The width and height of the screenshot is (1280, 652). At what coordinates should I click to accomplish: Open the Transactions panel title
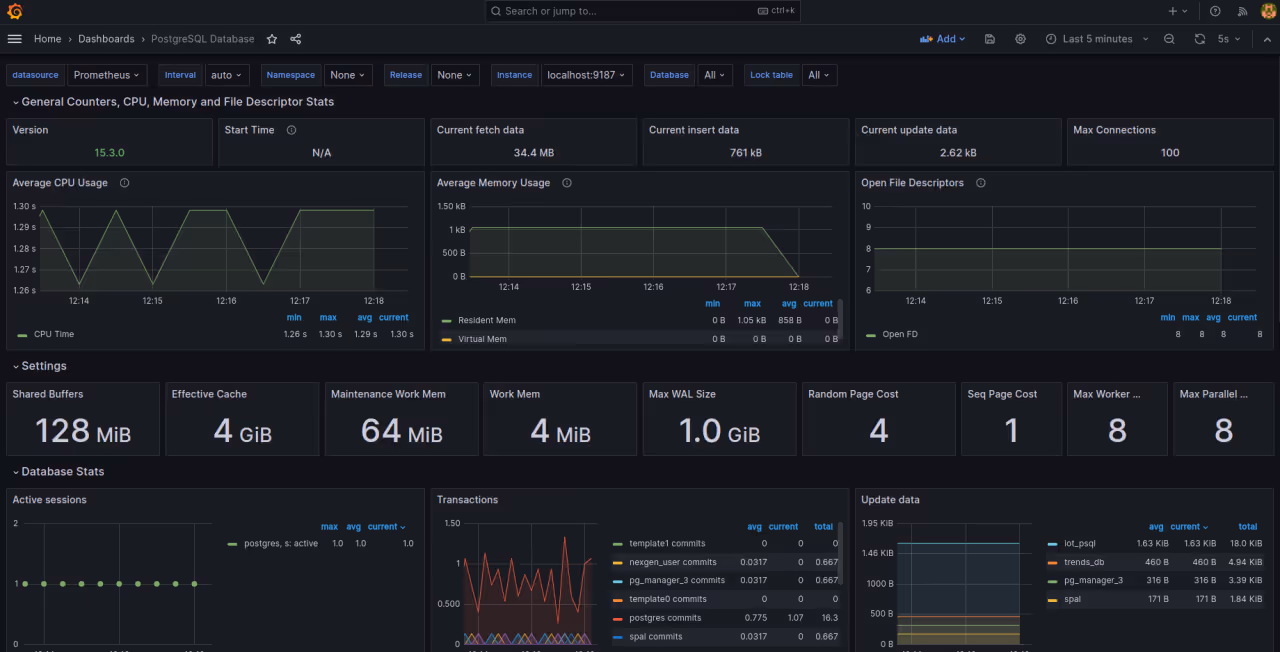pos(467,500)
